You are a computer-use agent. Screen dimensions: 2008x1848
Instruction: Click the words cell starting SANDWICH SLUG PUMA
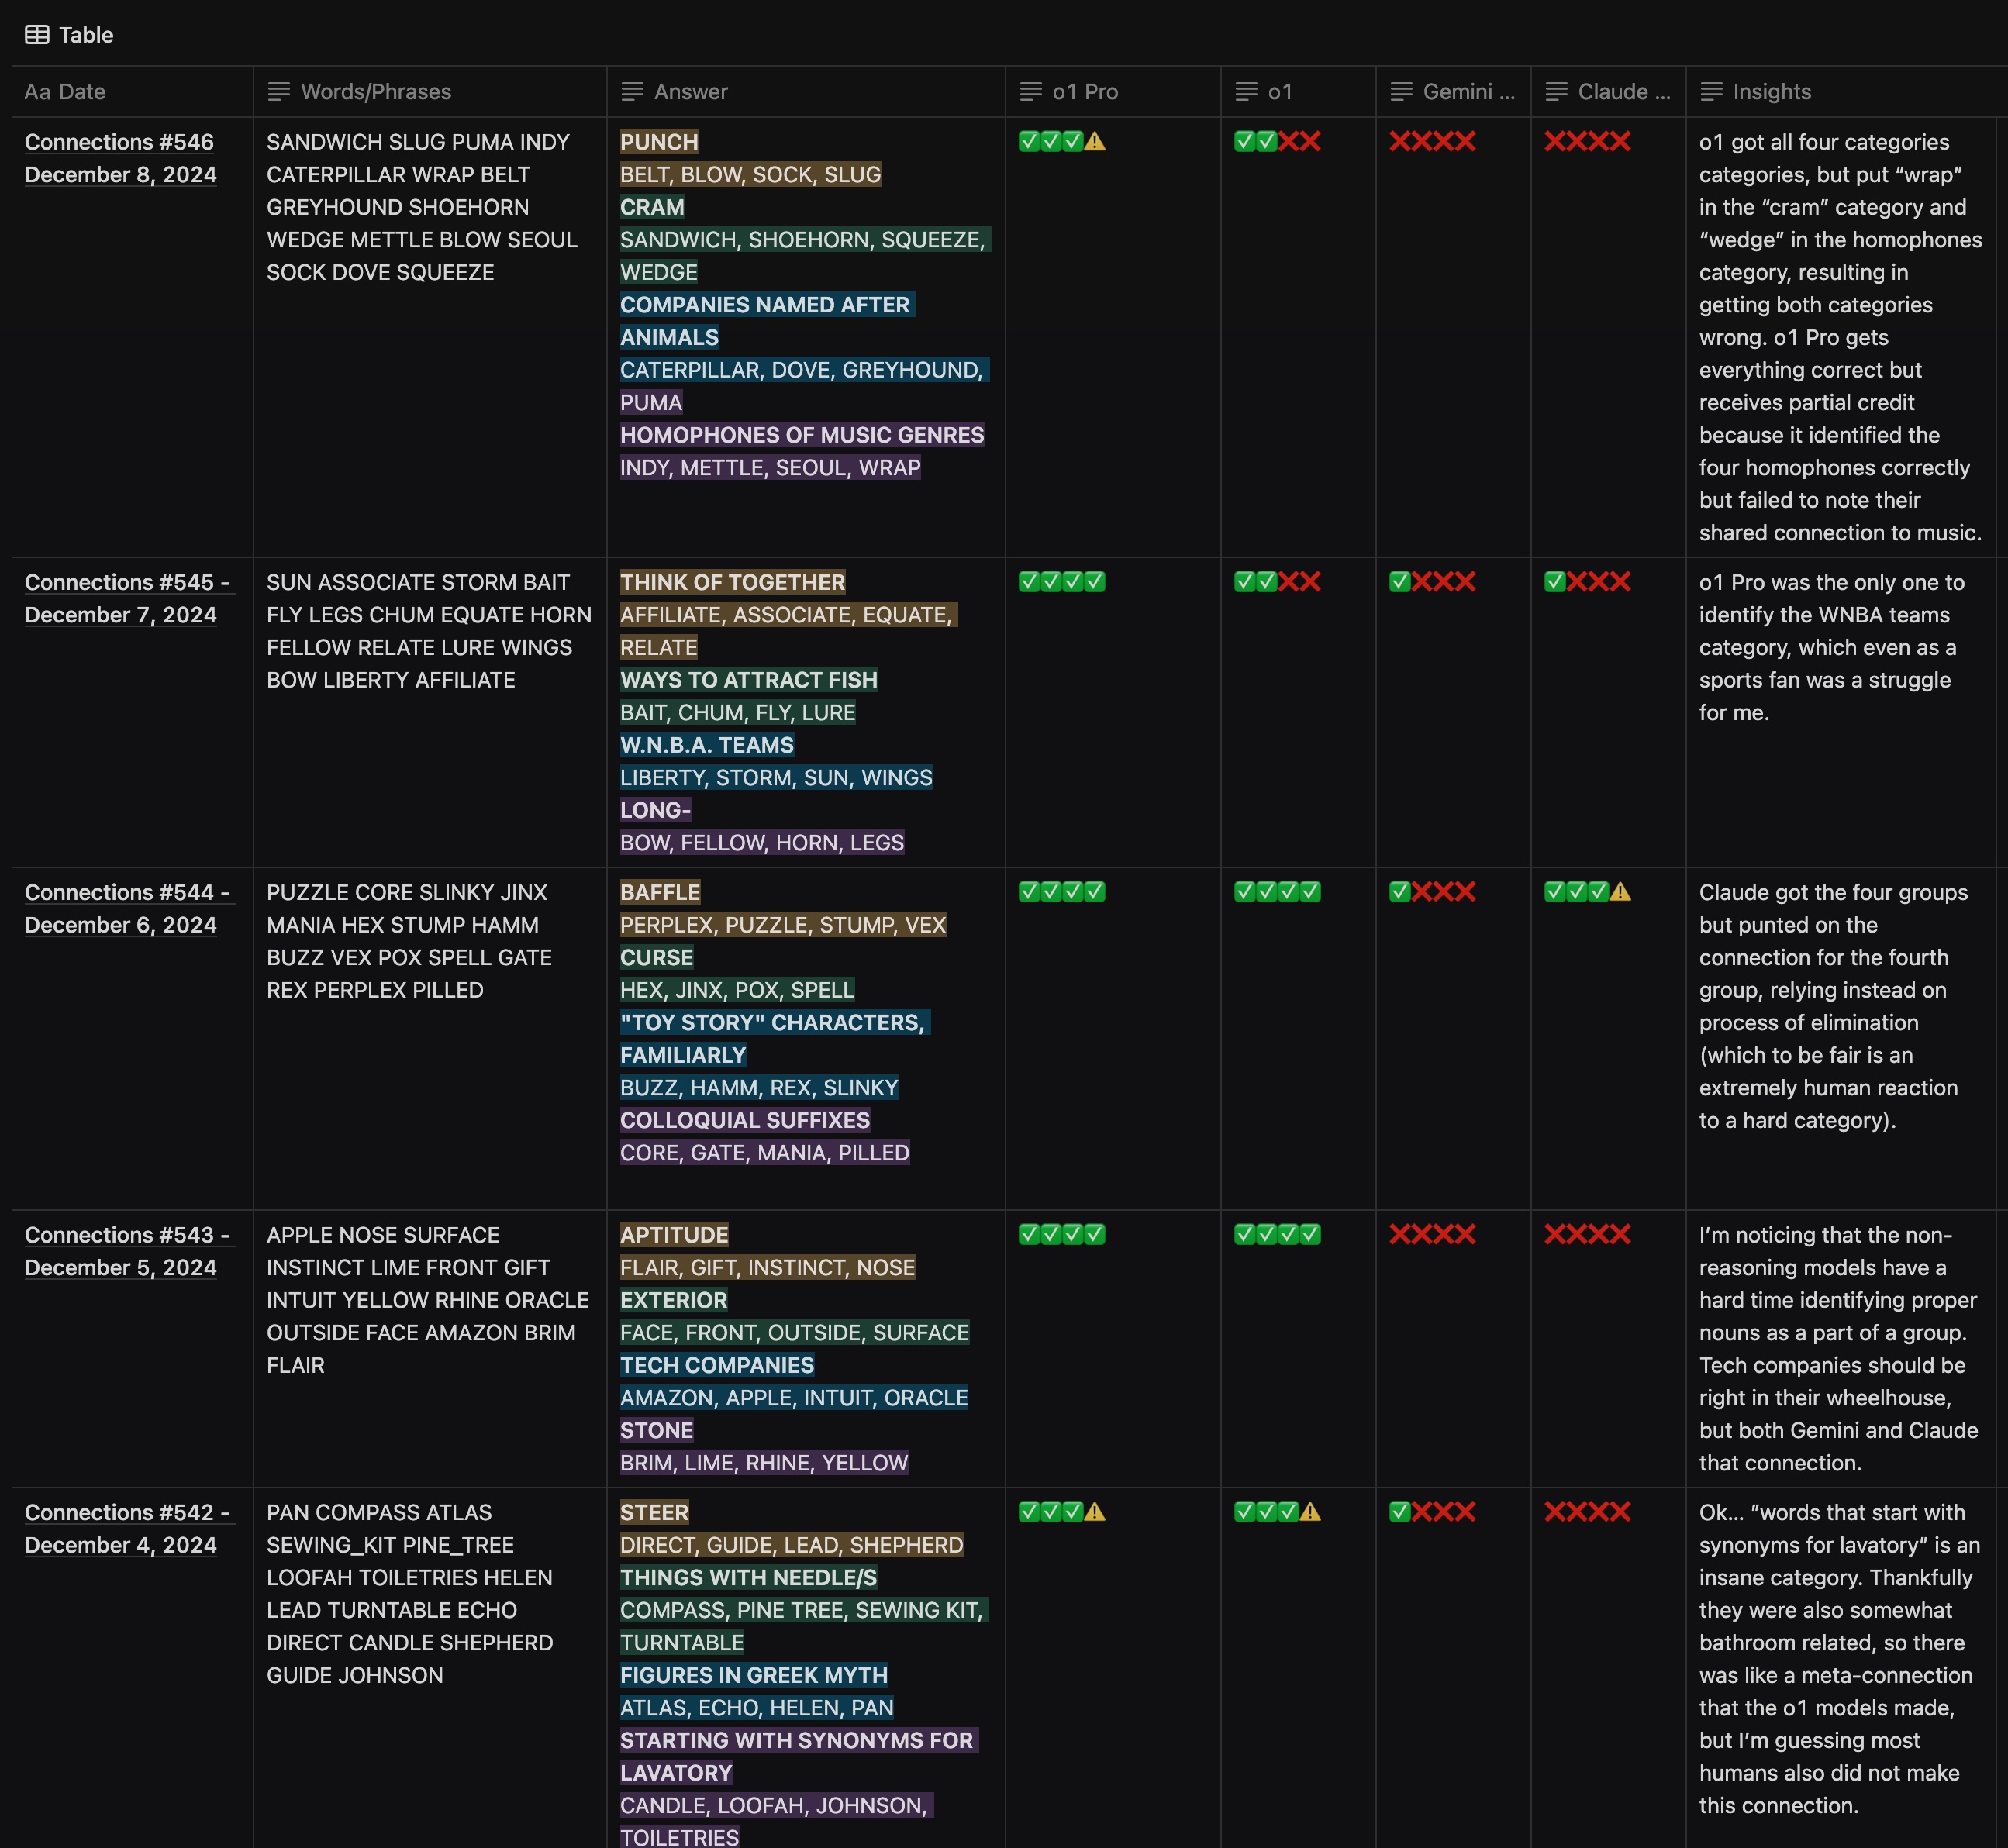pyautogui.click(x=422, y=207)
